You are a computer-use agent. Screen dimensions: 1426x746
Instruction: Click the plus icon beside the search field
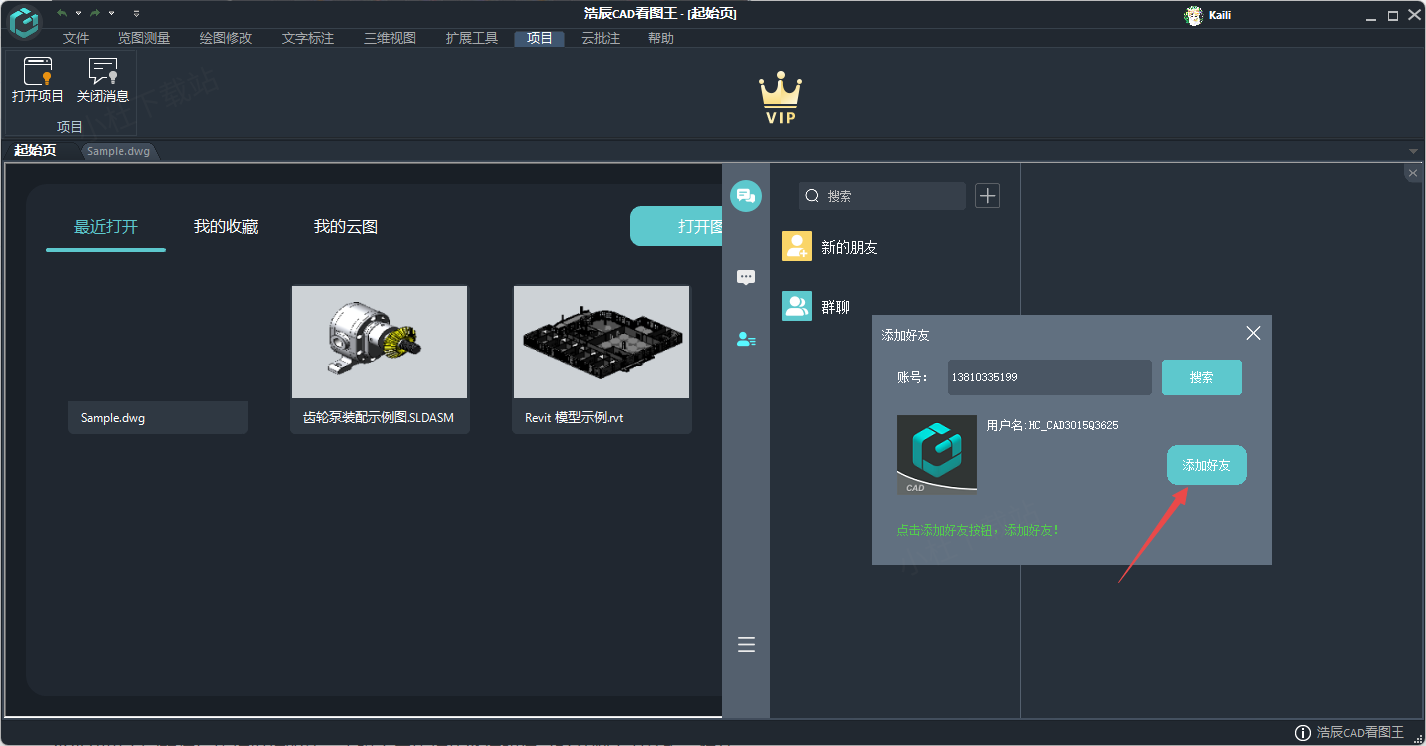tap(988, 196)
